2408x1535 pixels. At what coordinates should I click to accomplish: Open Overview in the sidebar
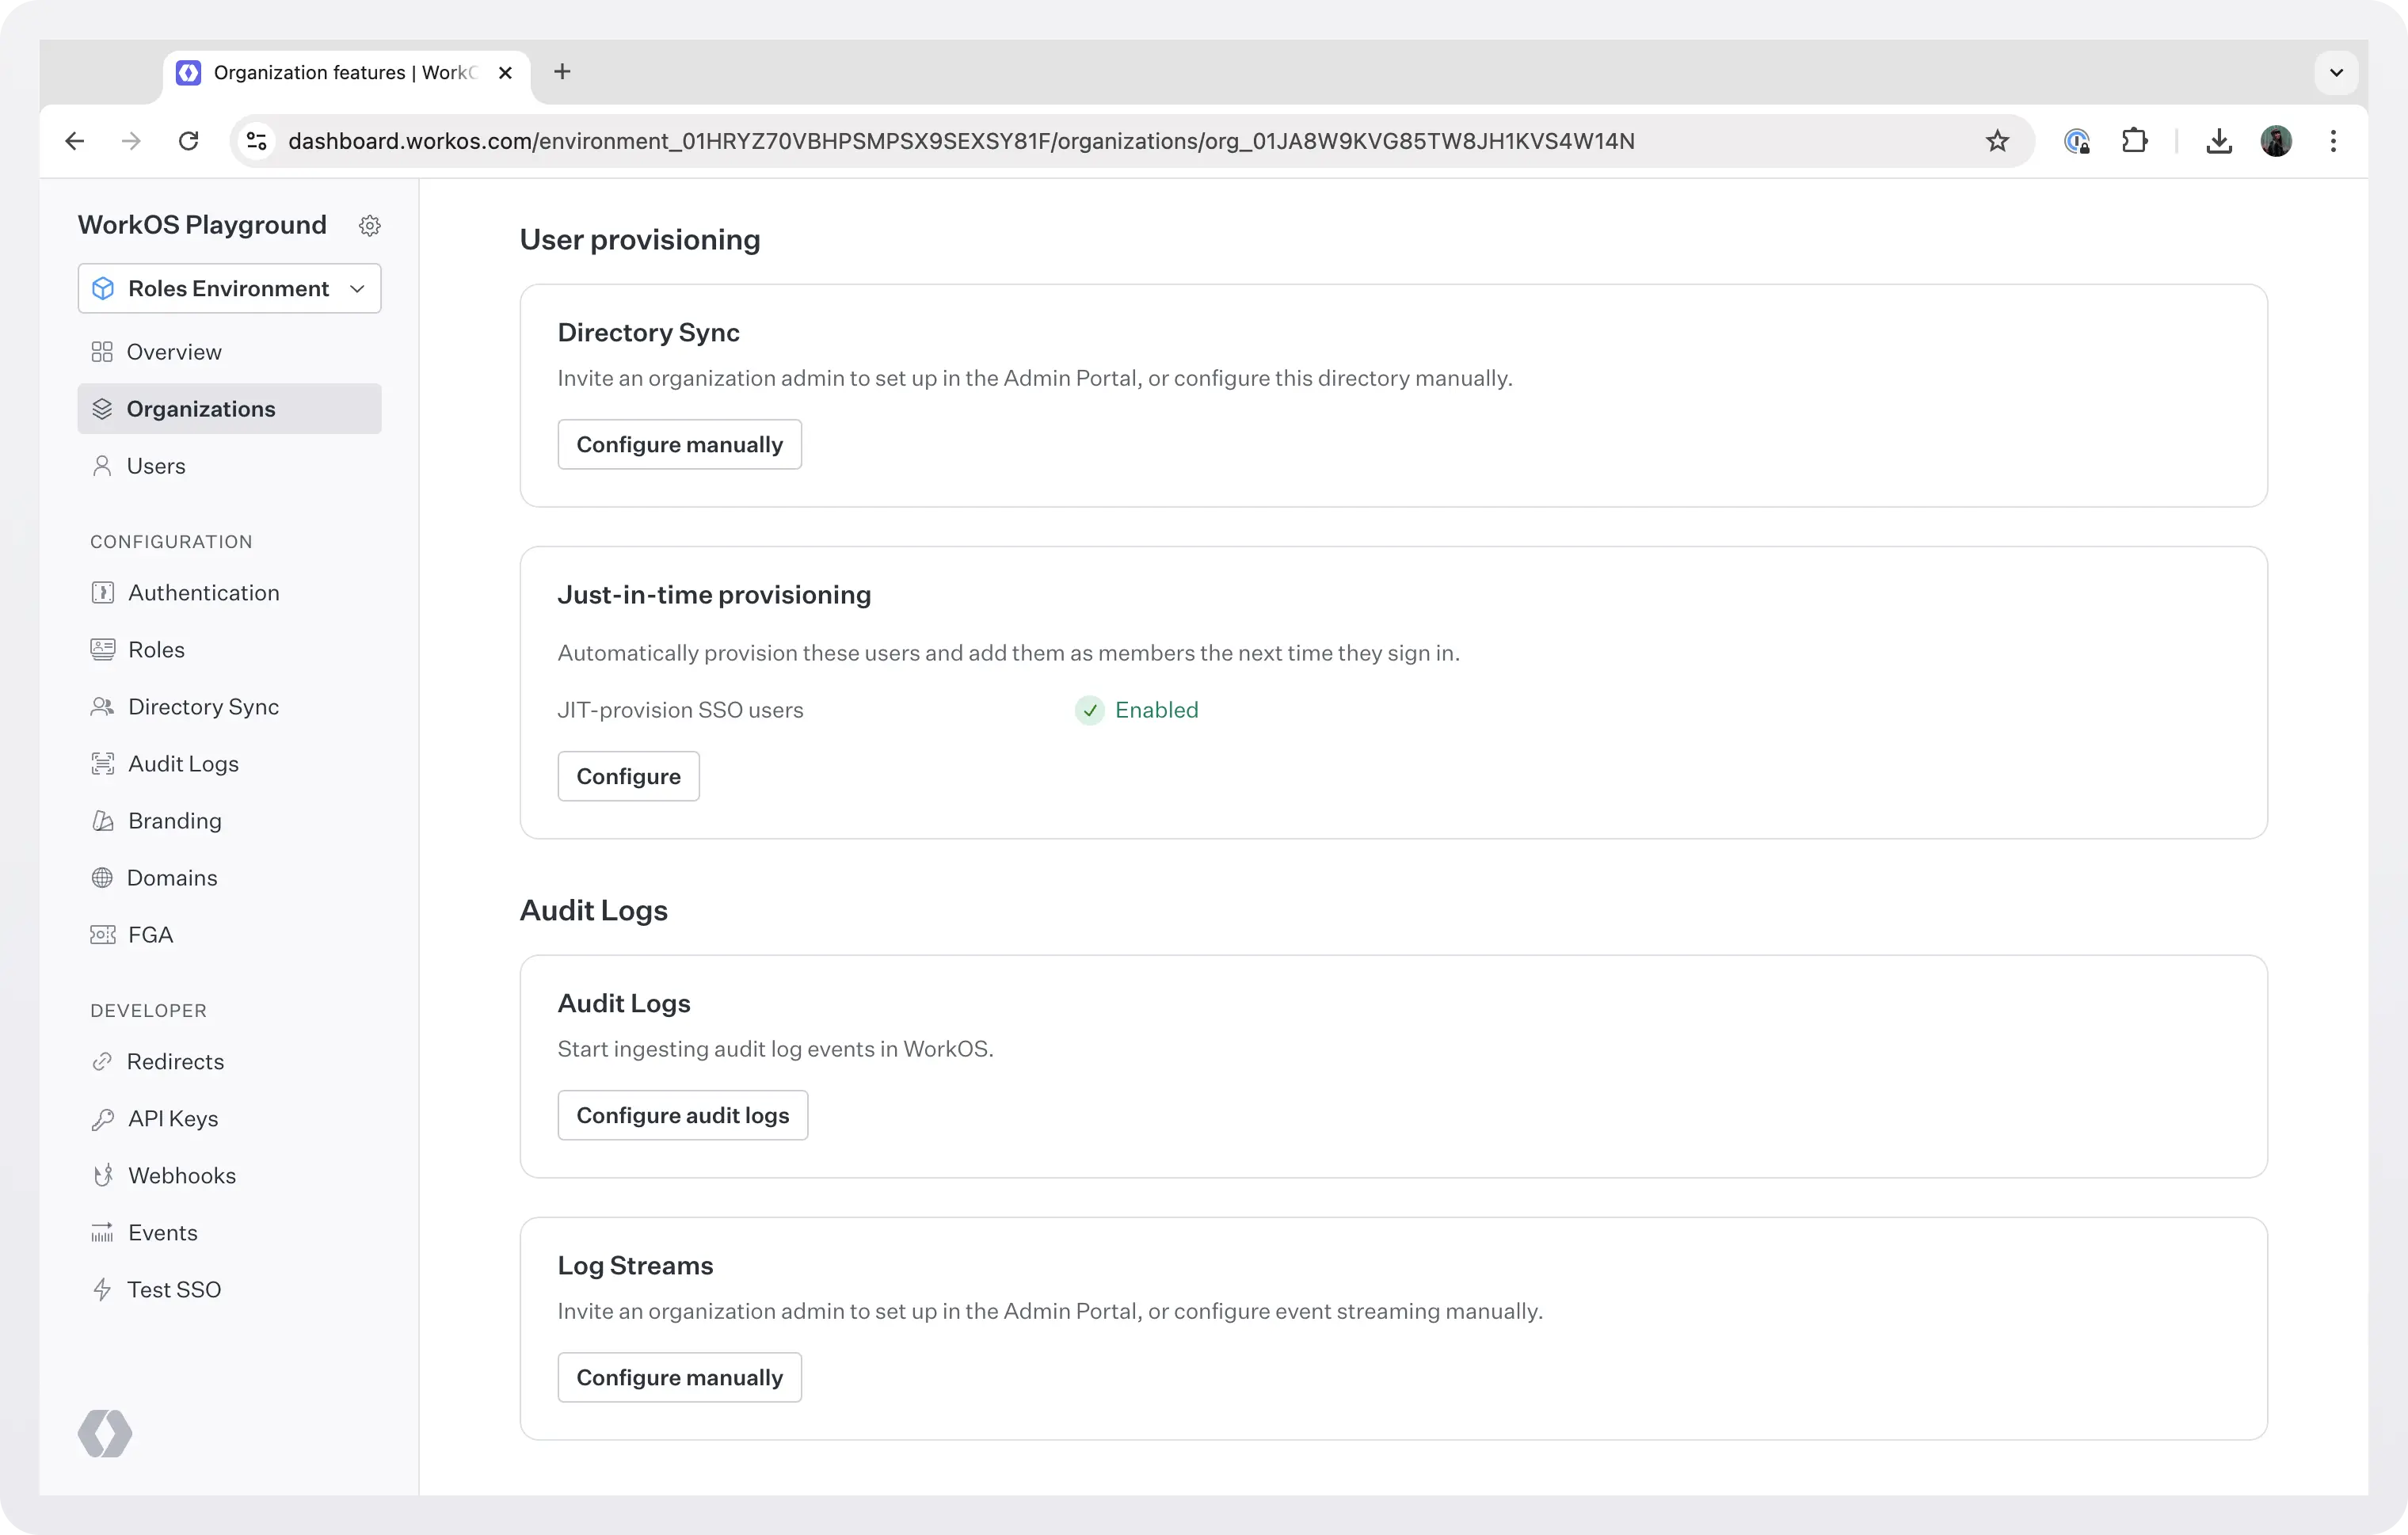229,352
